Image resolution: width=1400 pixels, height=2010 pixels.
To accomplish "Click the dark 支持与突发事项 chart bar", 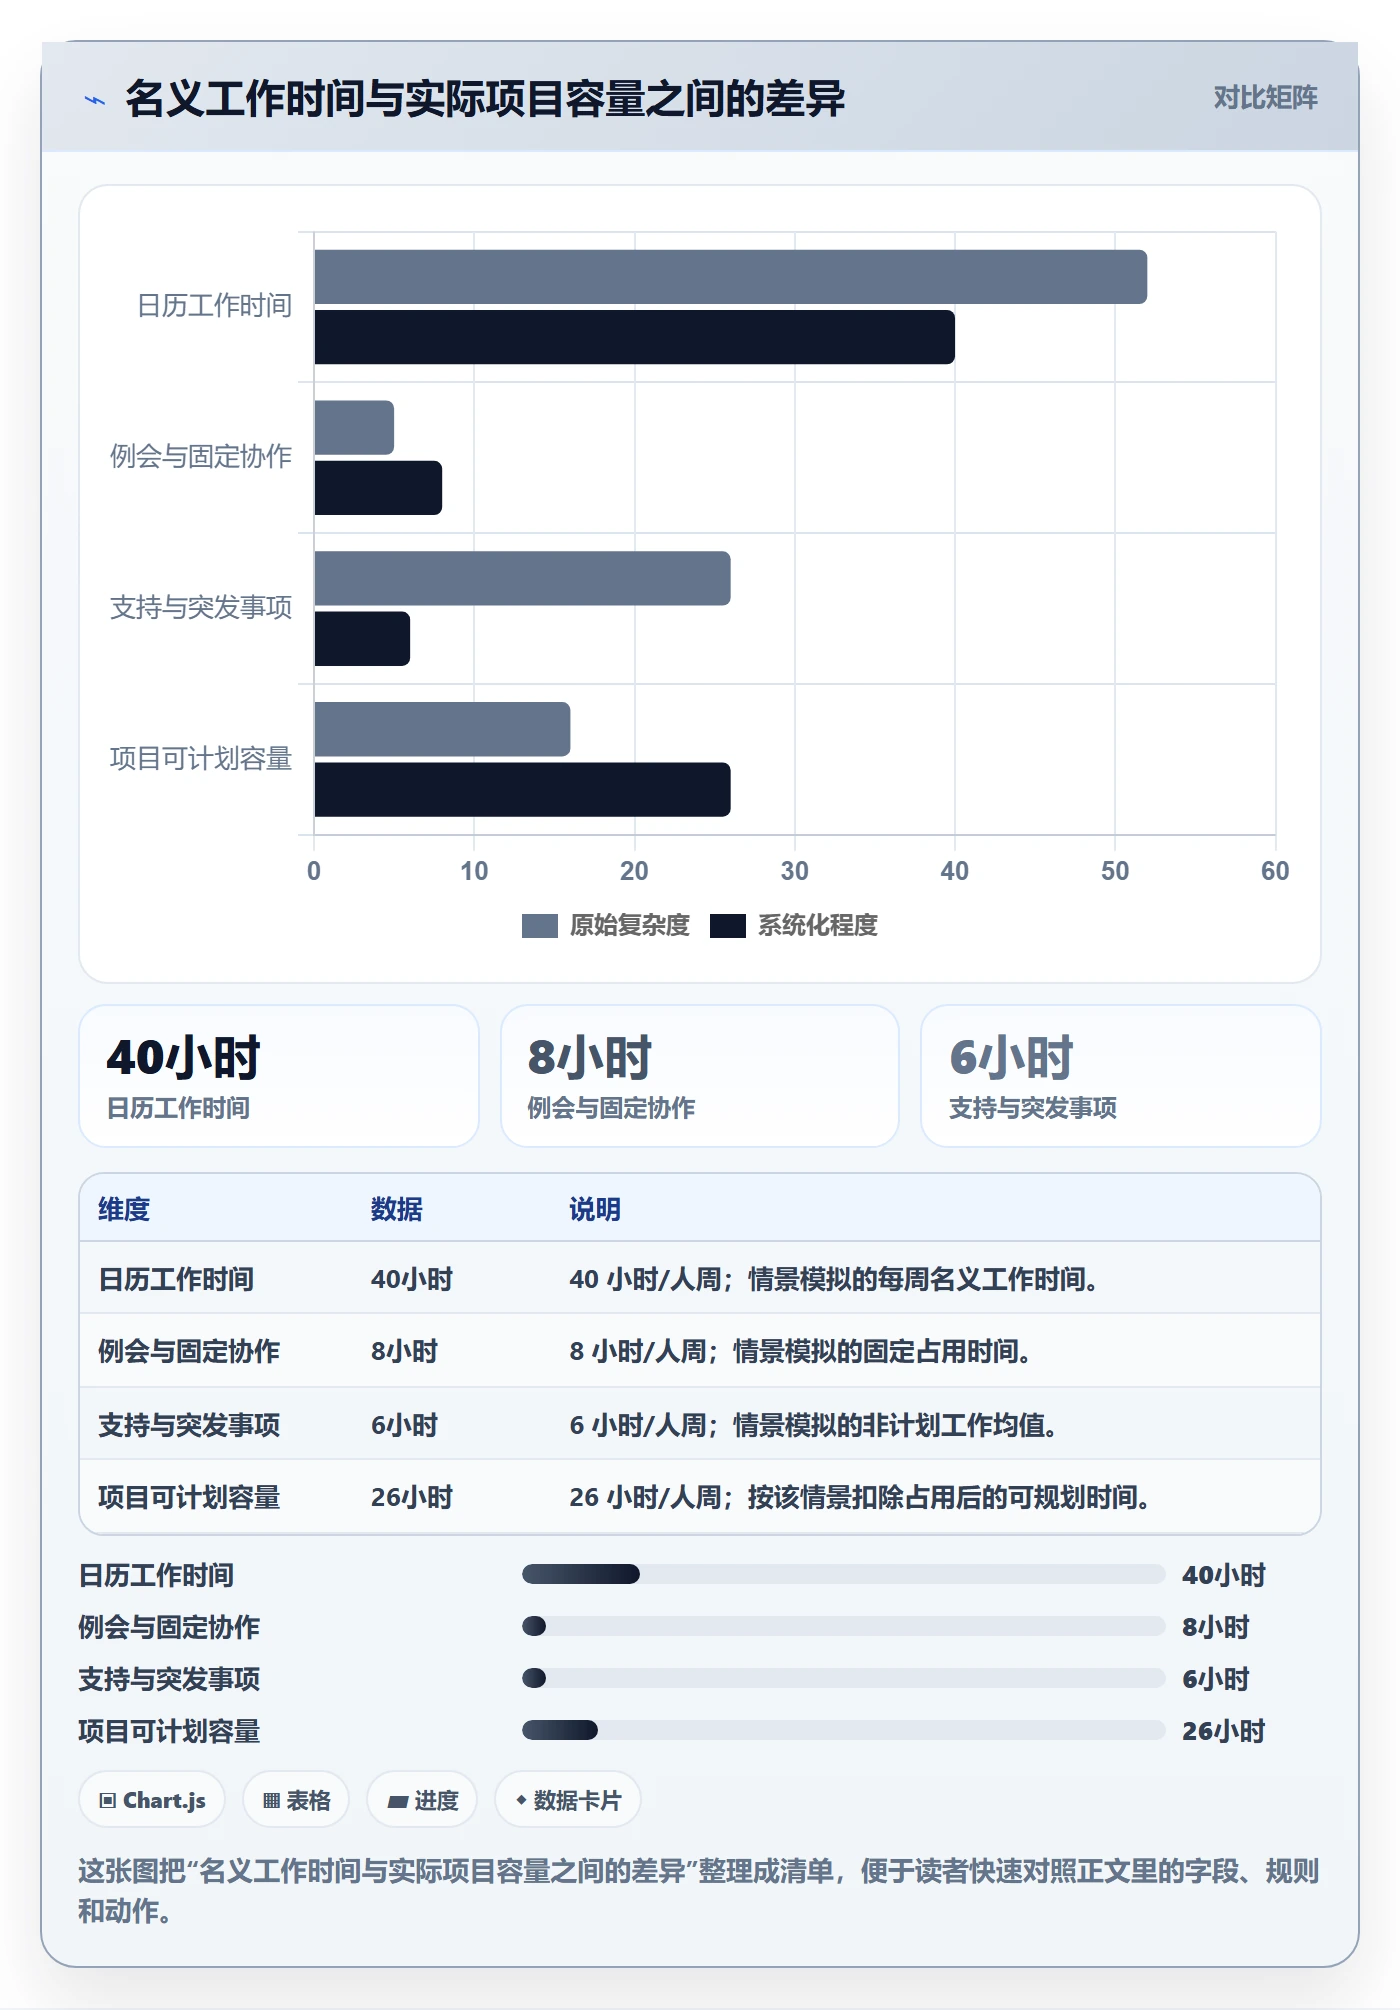I will point(362,639).
